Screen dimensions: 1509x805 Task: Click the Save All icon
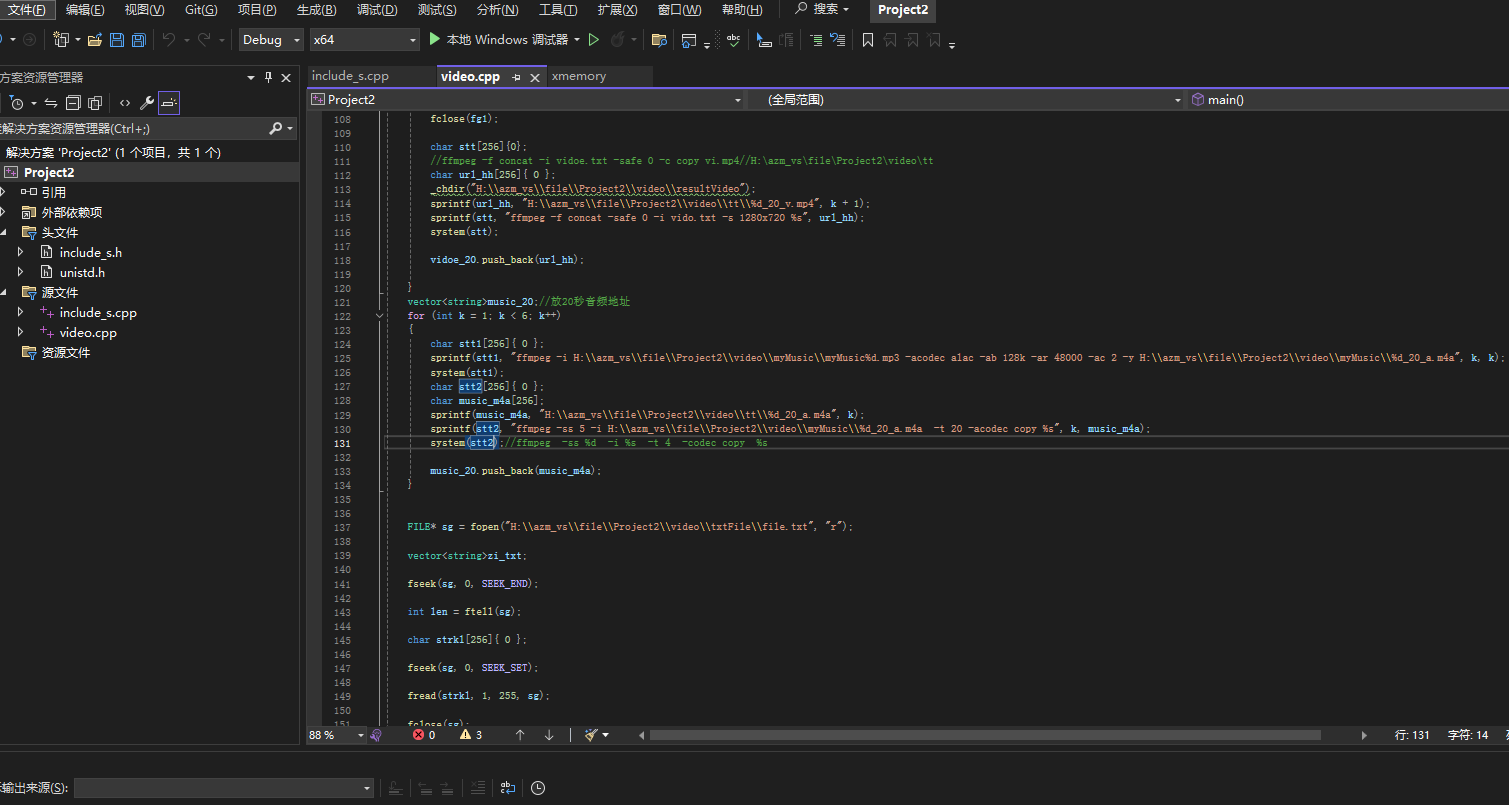click(139, 40)
